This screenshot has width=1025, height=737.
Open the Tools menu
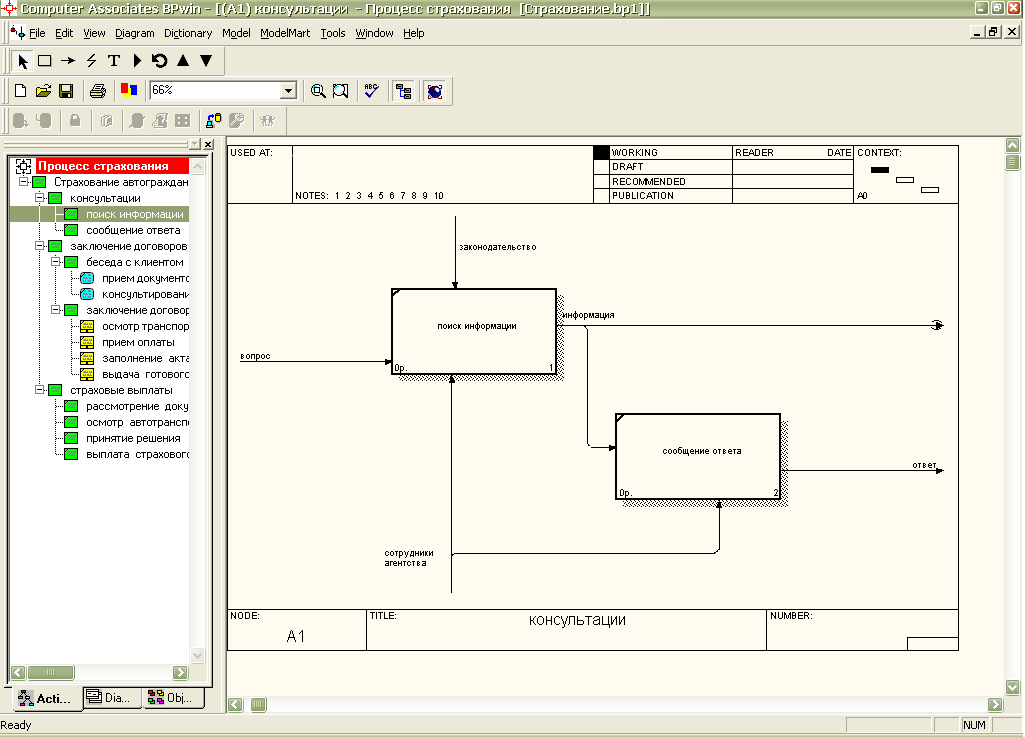tap(333, 33)
